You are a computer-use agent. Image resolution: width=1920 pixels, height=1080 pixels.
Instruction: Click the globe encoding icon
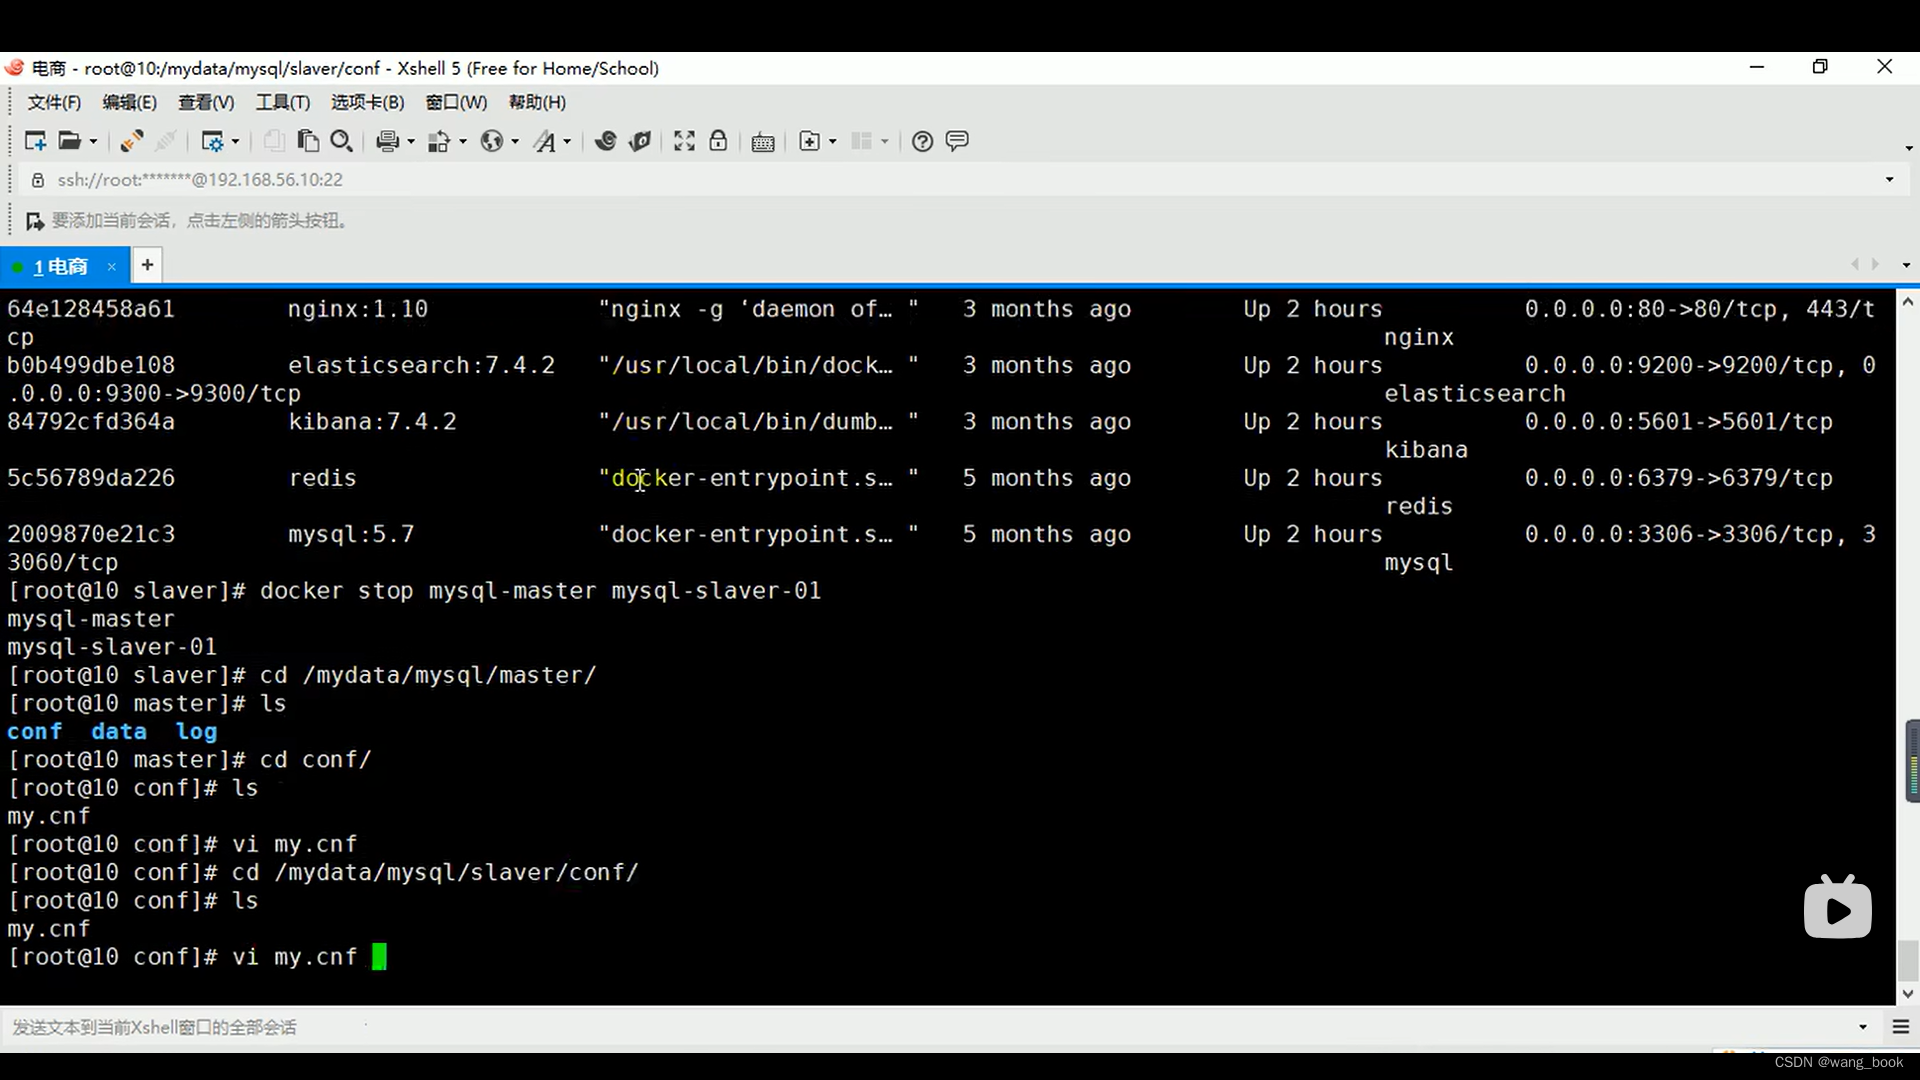[491, 141]
